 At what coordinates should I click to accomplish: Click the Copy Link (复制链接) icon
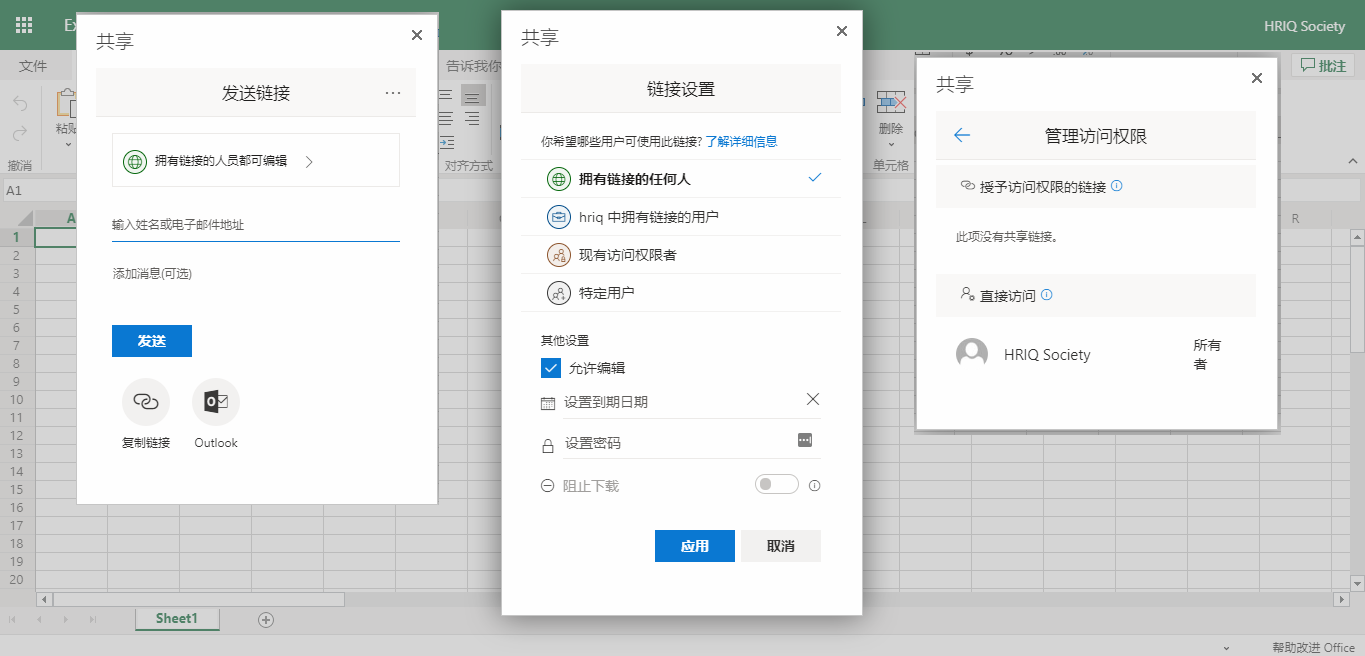146,401
